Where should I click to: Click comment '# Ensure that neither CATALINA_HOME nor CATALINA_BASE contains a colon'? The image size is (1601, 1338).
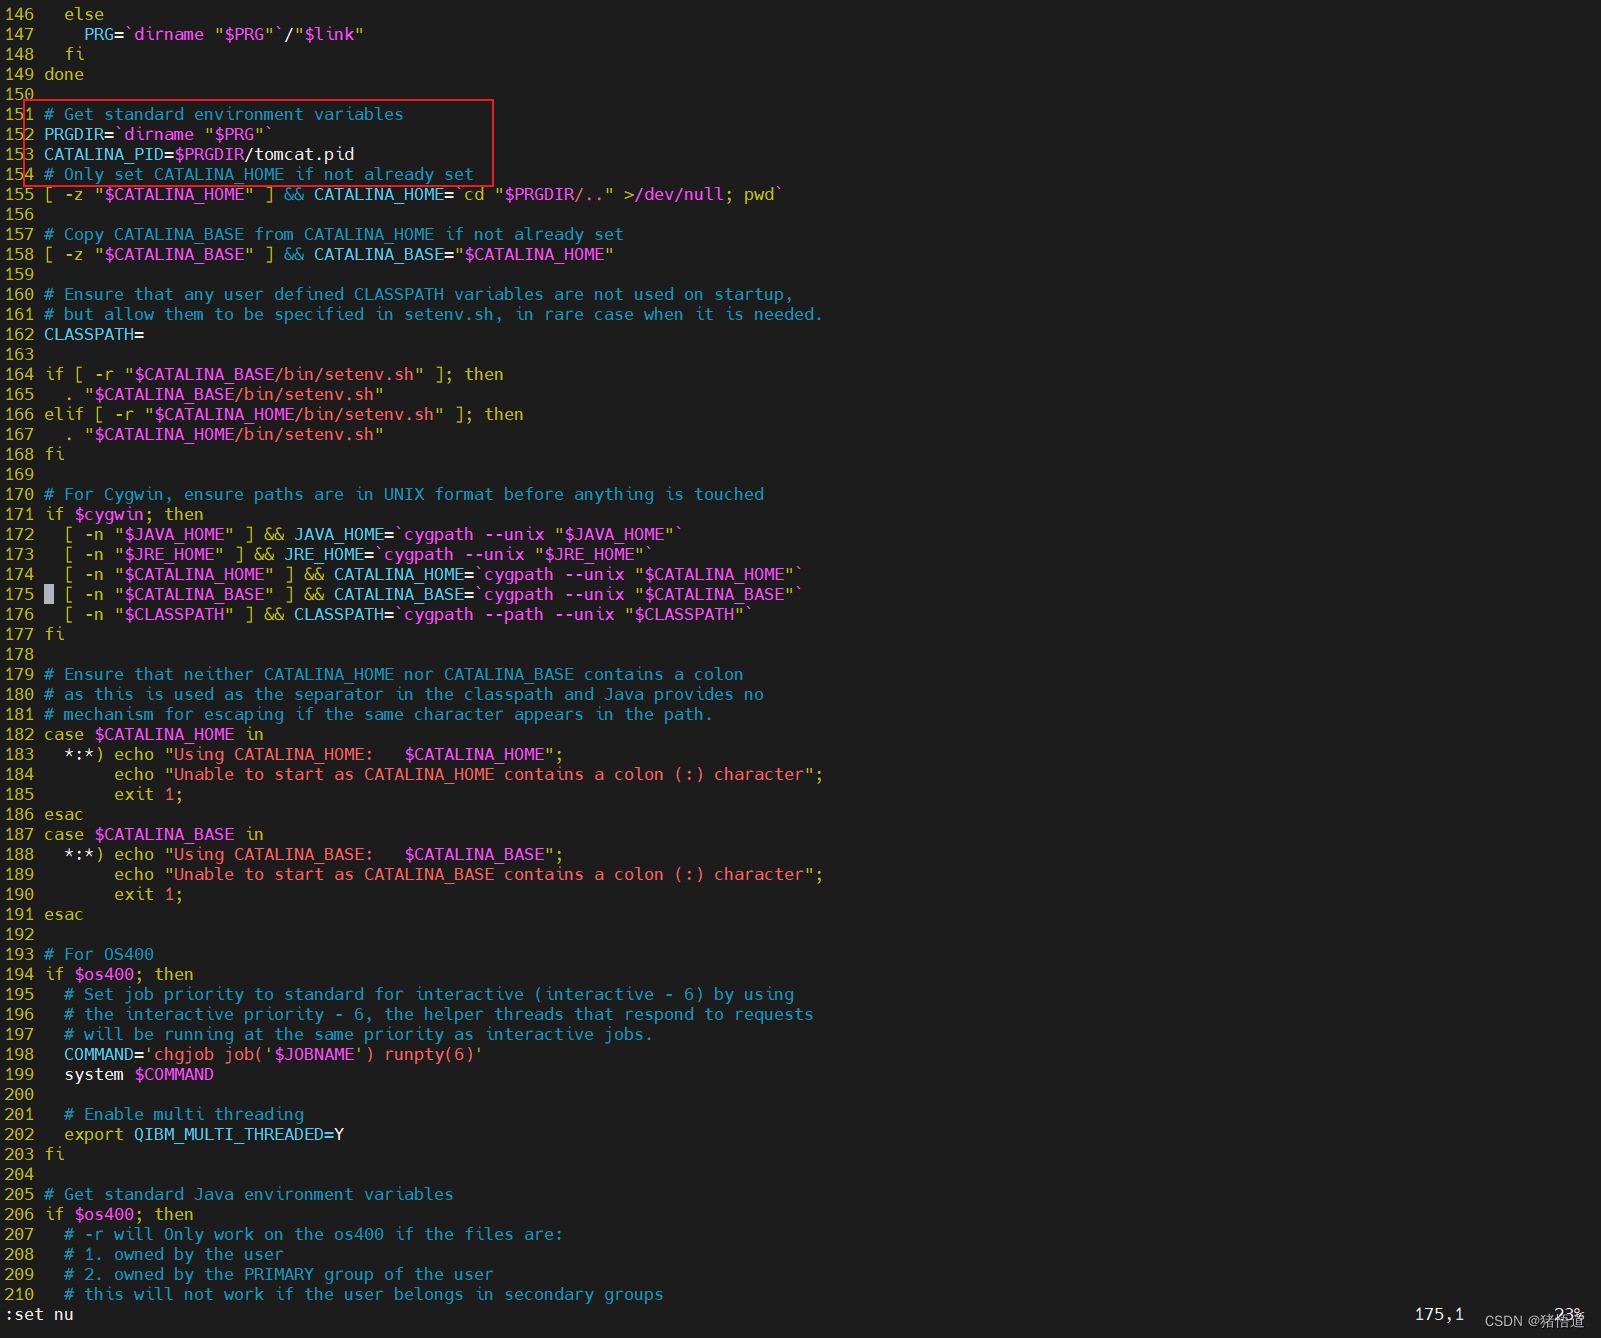(x=394, y=674)
